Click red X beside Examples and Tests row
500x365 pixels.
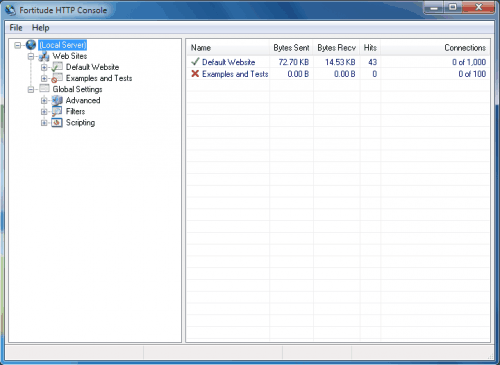click(x=195, y=74)
